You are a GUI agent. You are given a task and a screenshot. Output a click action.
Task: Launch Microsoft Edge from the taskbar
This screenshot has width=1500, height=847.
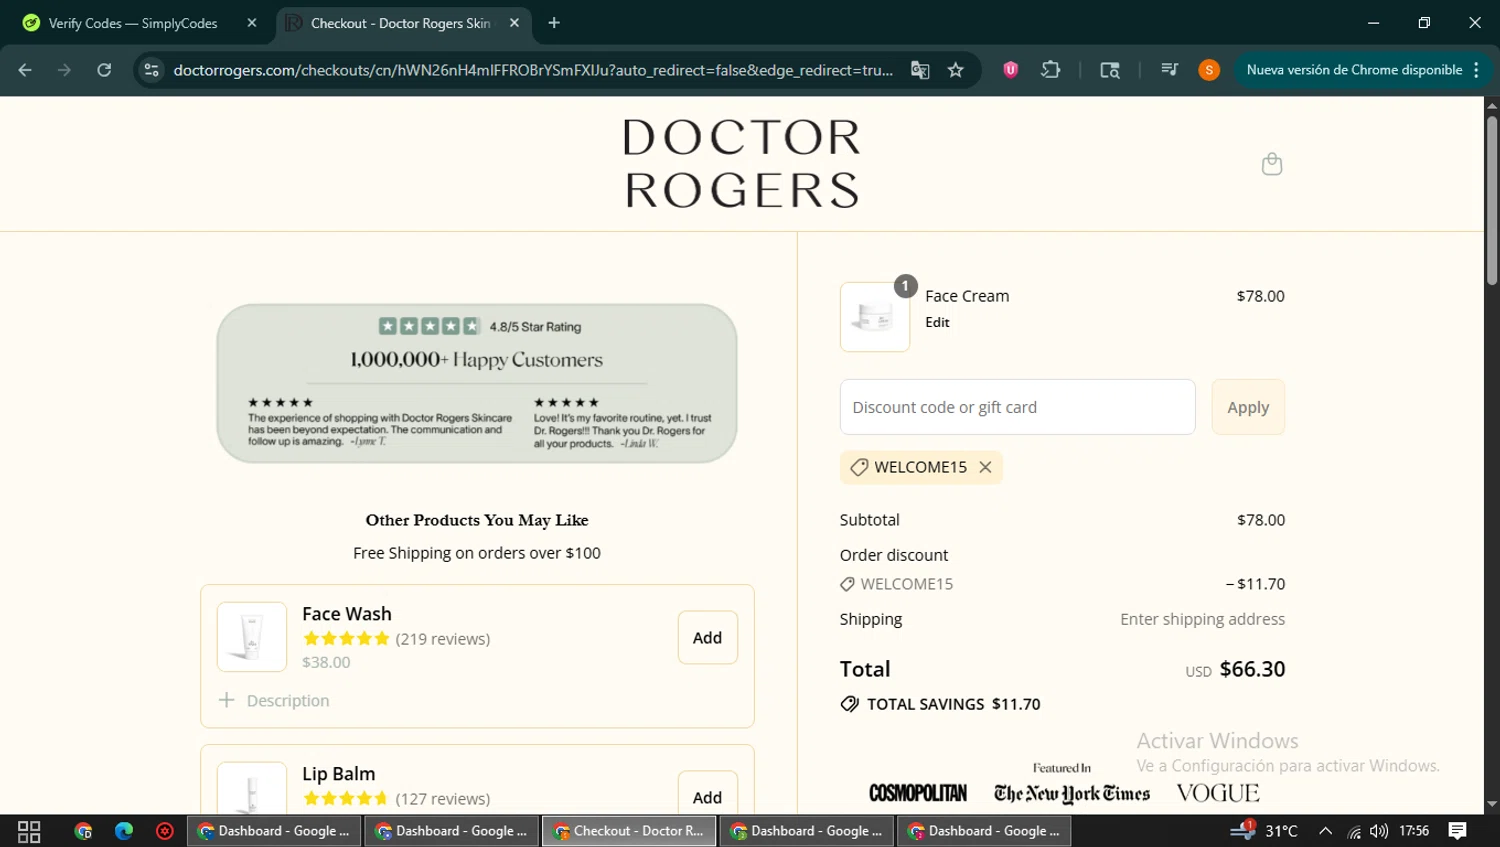[x=124, y=831]
